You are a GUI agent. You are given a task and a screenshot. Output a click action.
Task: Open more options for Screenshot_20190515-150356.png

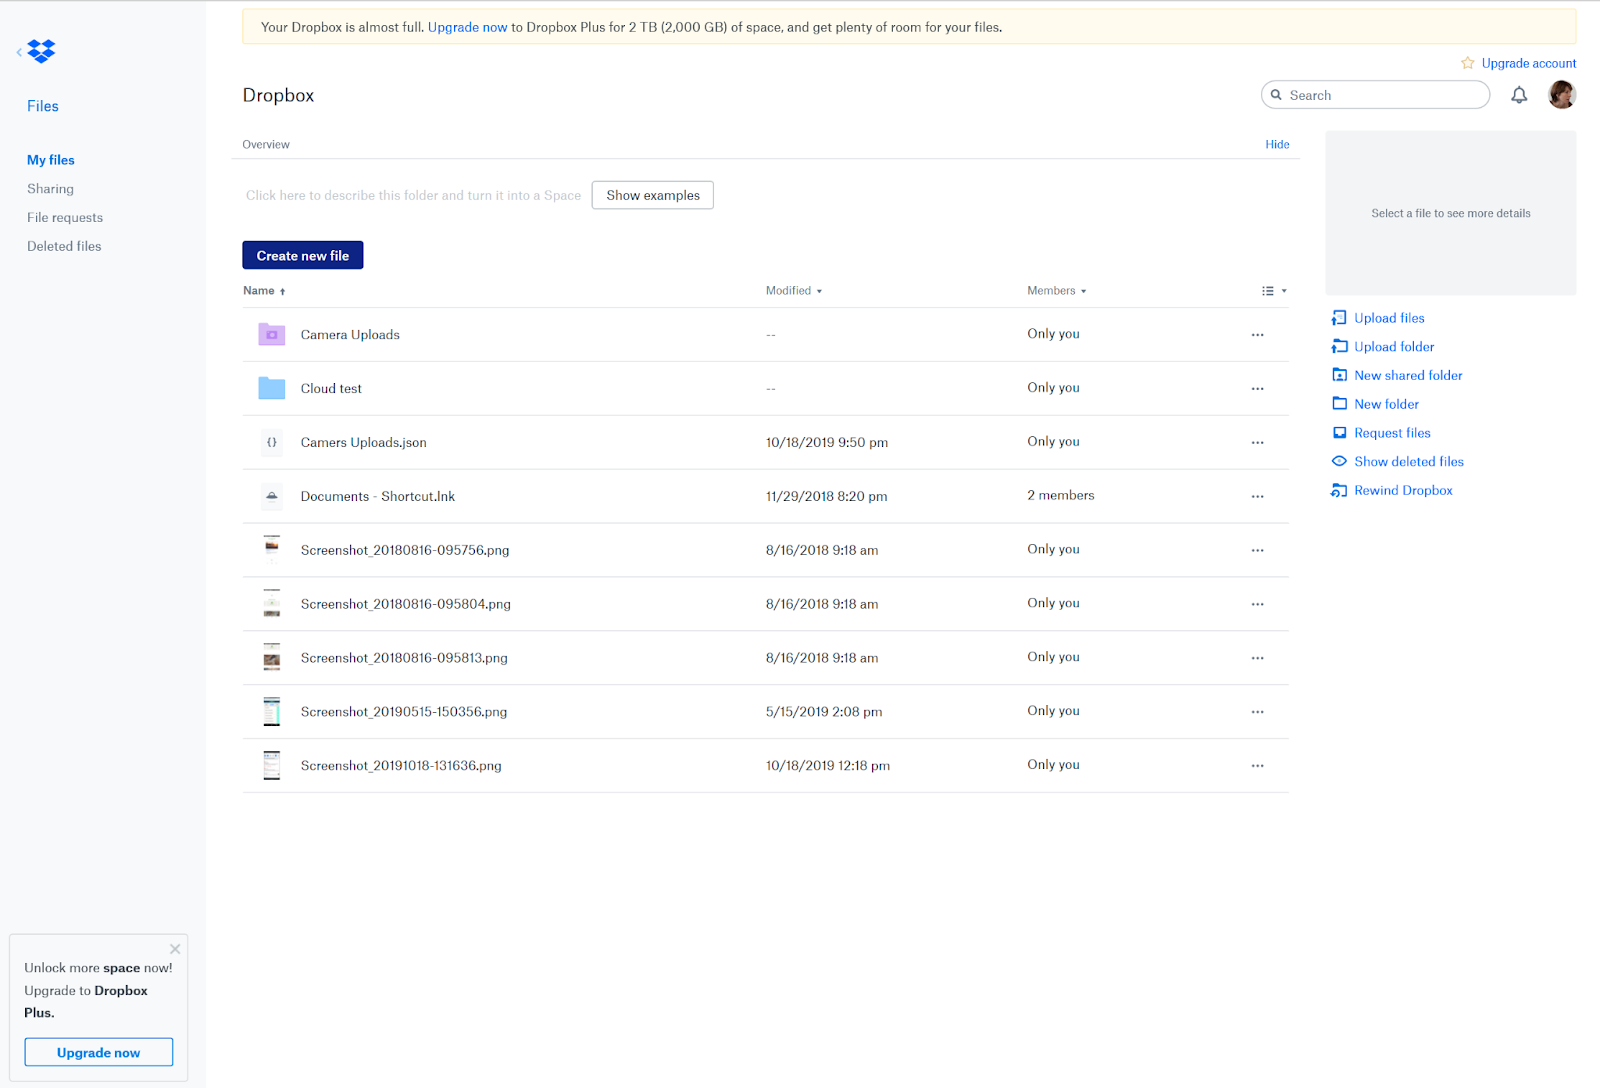[x=1257, y=712]
